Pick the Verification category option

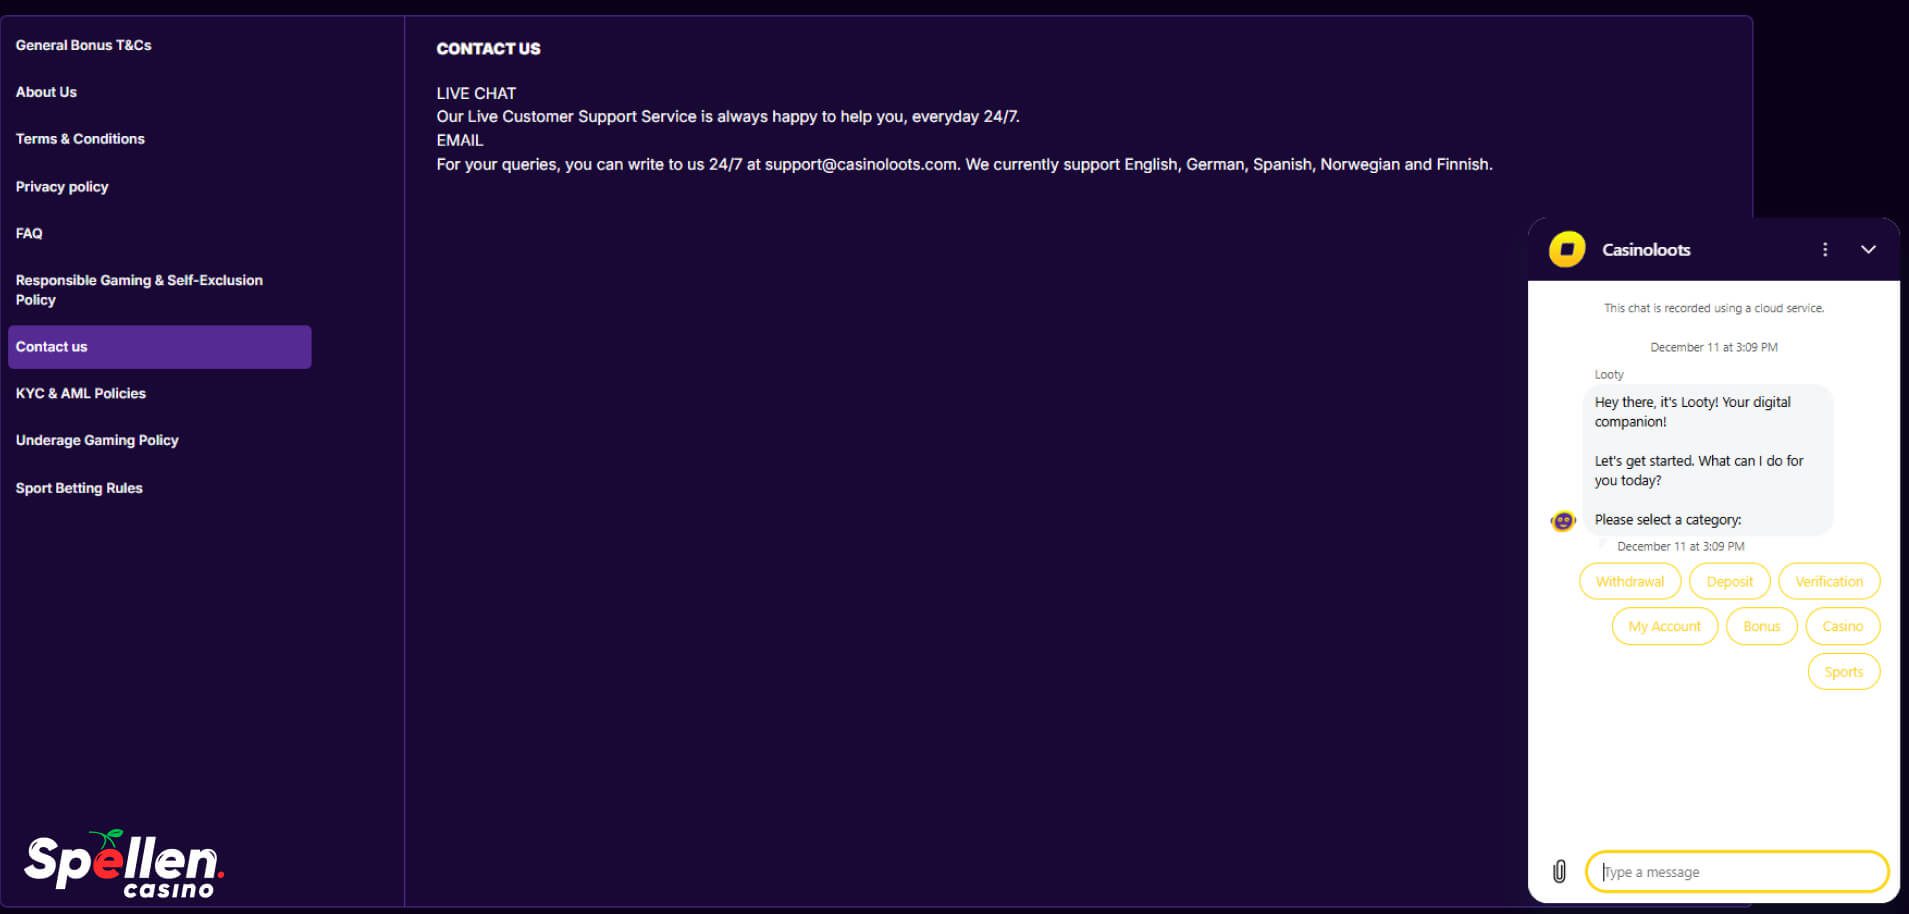(1828, 581)
